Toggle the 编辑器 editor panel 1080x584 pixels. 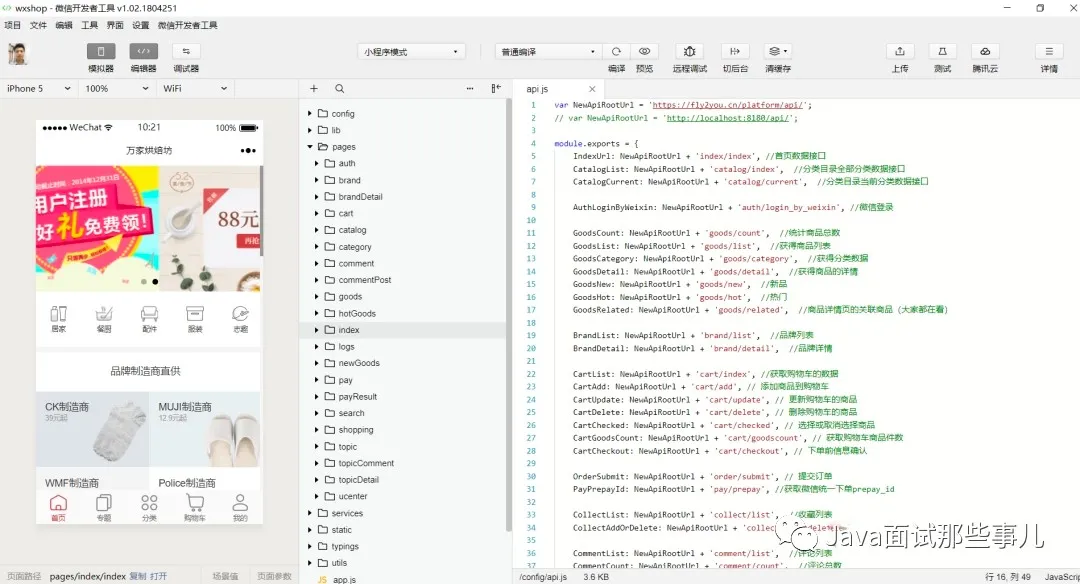click(143, 57)
